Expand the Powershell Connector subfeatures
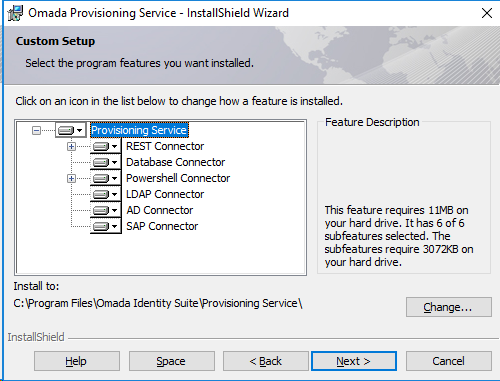This screenshot has height=381, width=500. click(x=71, y=178)
